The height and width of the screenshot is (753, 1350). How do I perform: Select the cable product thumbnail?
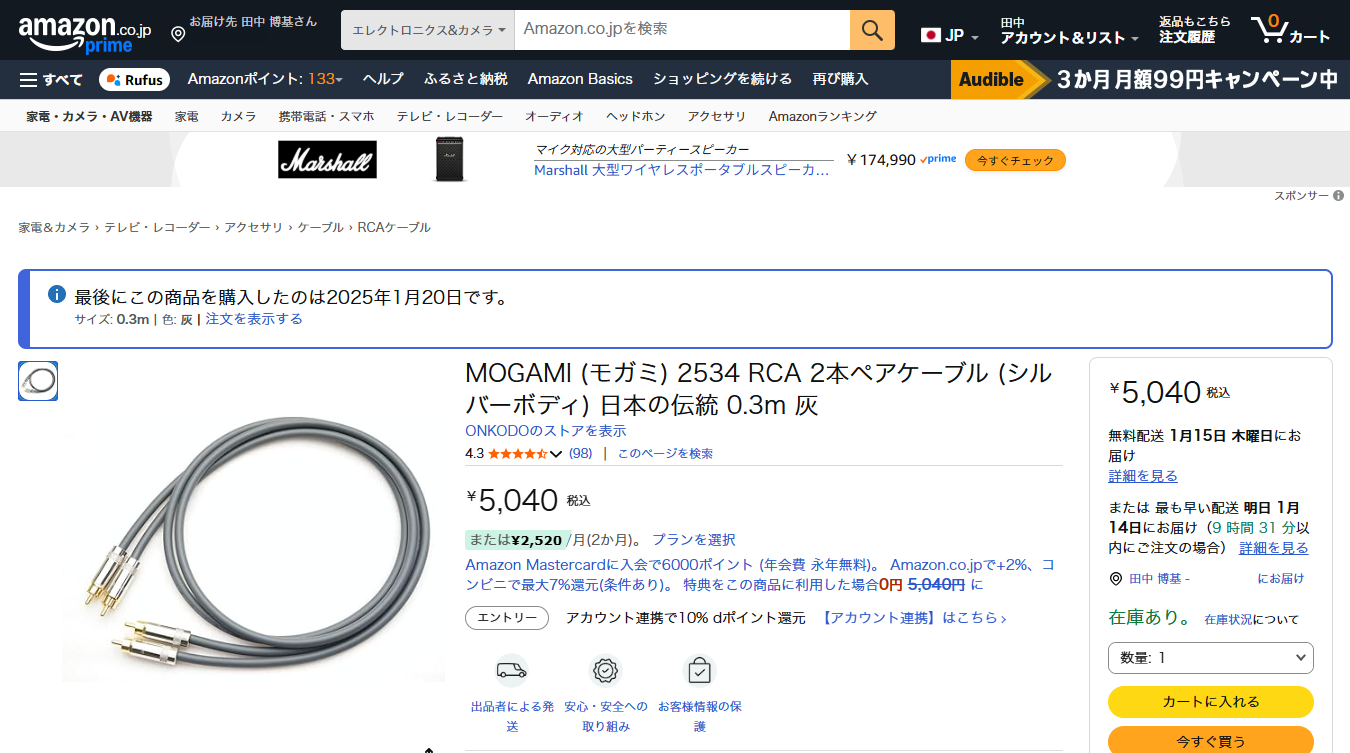click(x=38, y=381)
